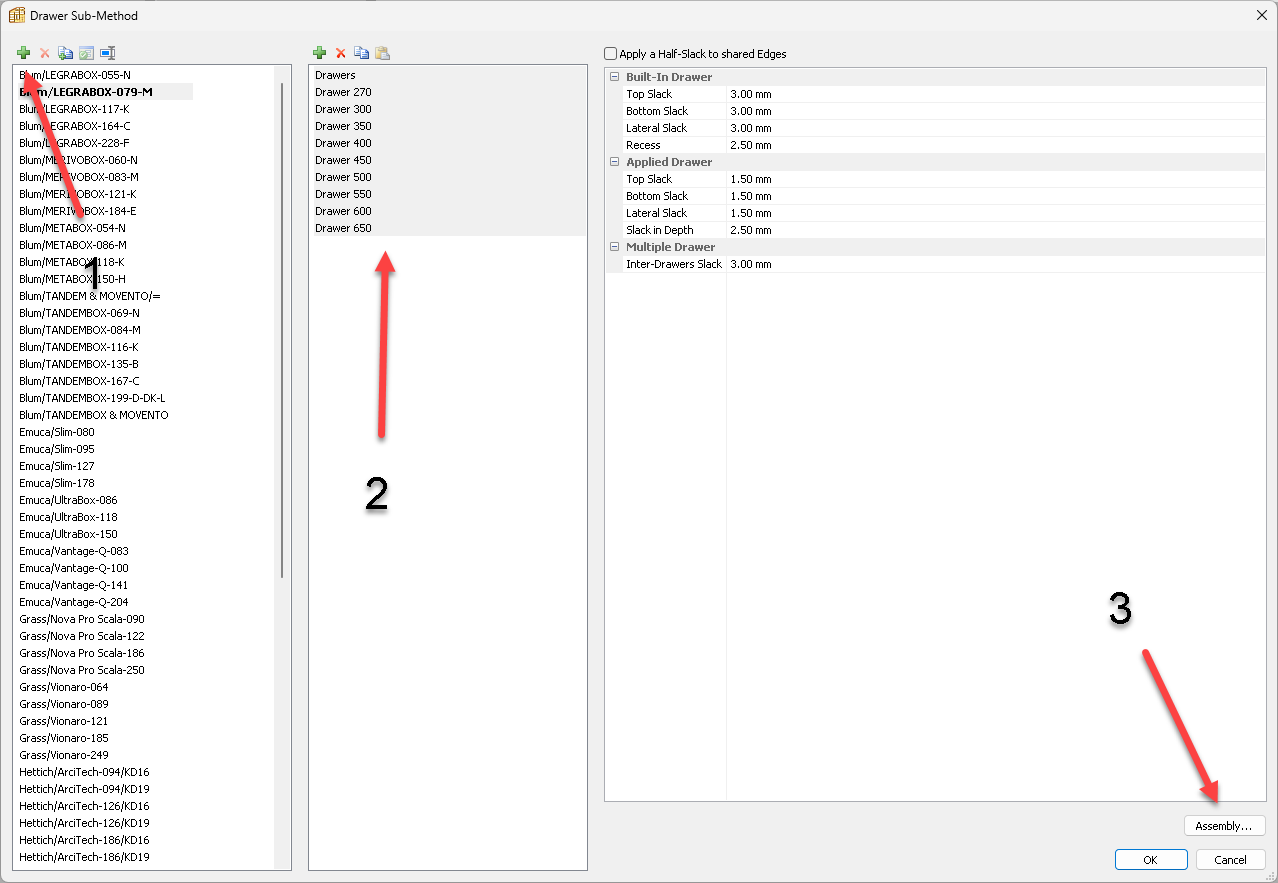
Task: Select Blum/TANDEMBOX & MOVENTO entry
Action: tap(94, 415)
